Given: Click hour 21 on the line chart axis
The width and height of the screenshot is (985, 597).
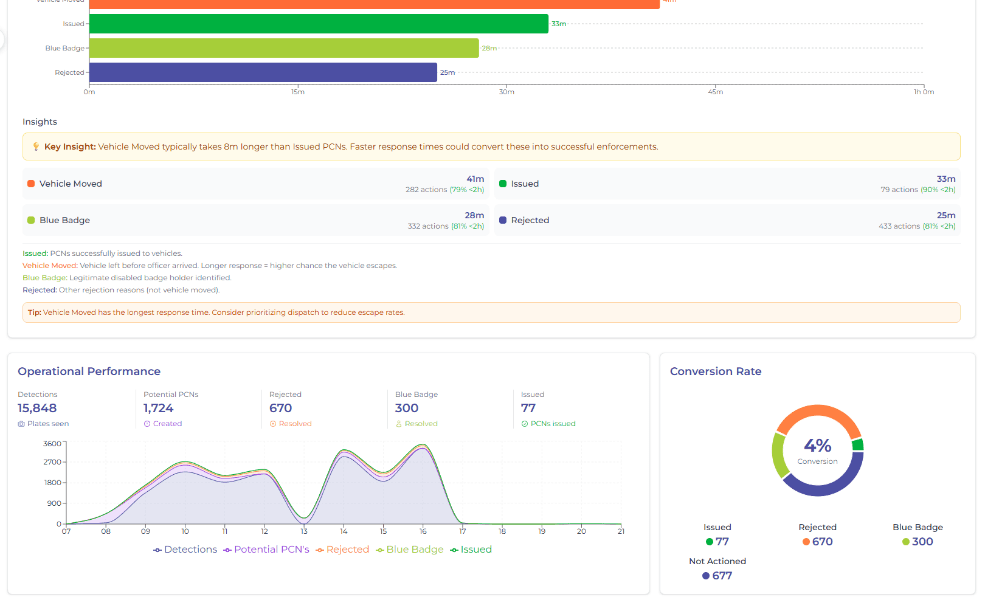Looking at the screenshot, I should (x=621, y=532).
